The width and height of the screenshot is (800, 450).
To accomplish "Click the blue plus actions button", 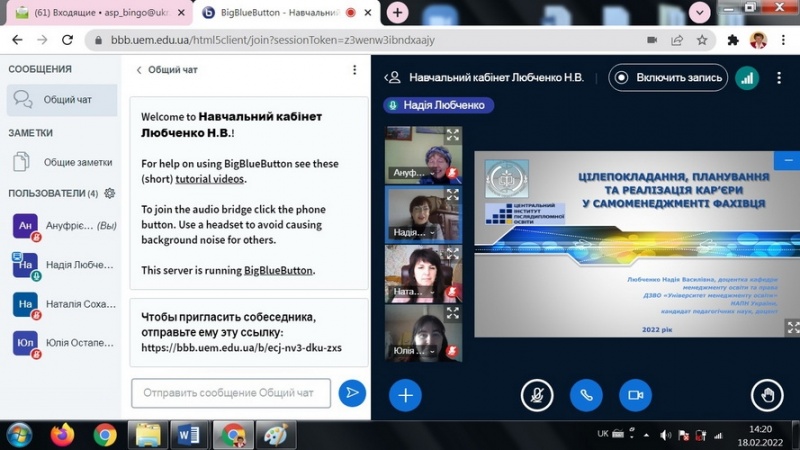I will point(405,395).
